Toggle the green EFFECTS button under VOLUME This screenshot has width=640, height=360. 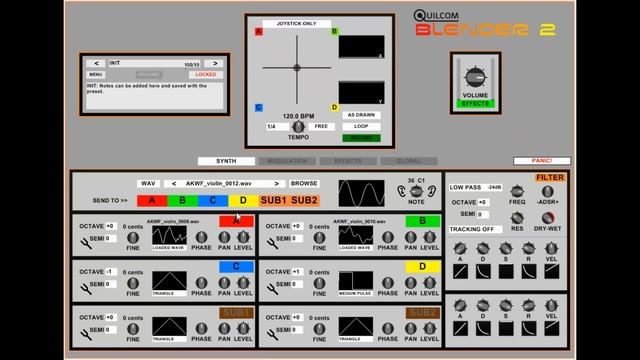point(476,104)
